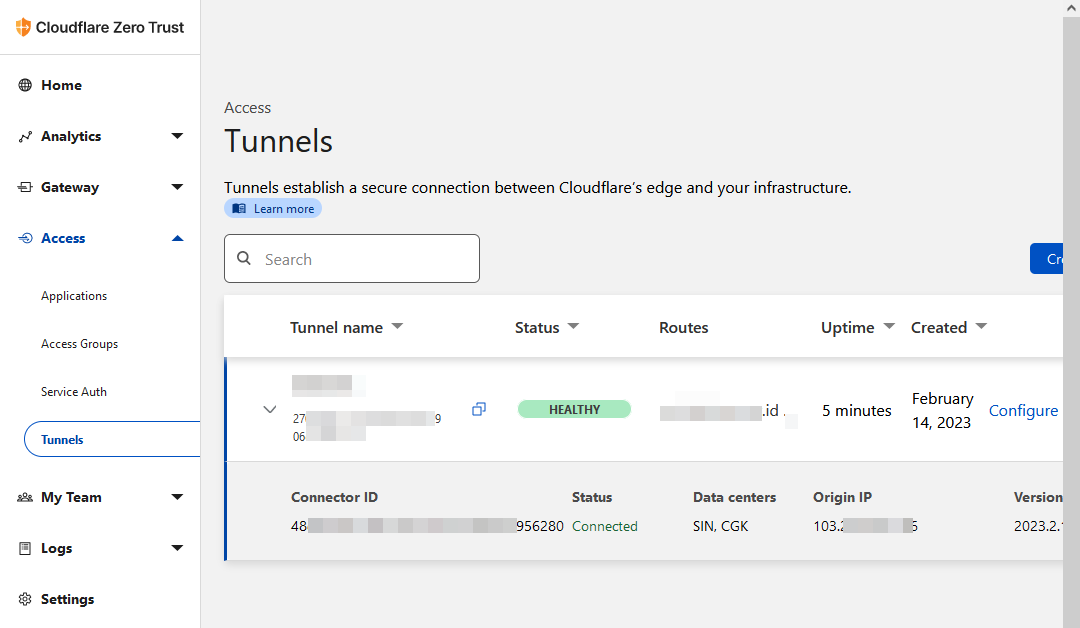Click the blue Create button
1080x628 pixels.
coord(1046,259)
